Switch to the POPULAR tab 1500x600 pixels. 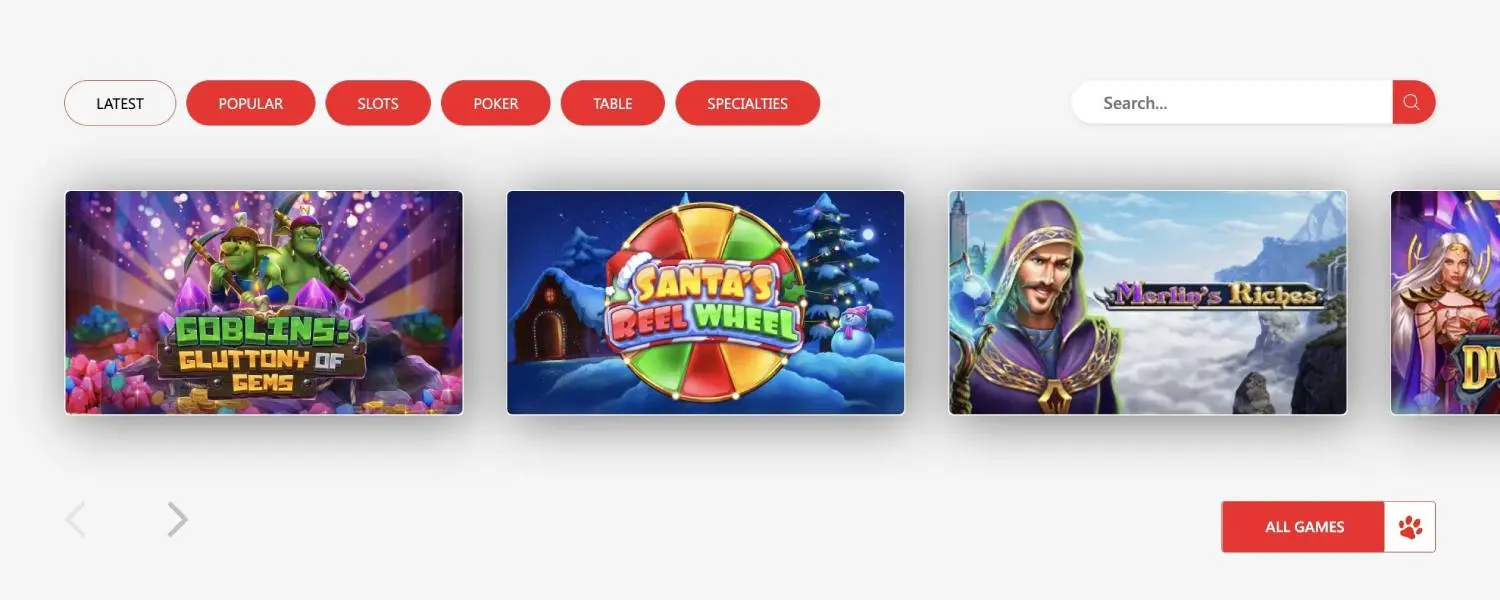click(251, 103)
